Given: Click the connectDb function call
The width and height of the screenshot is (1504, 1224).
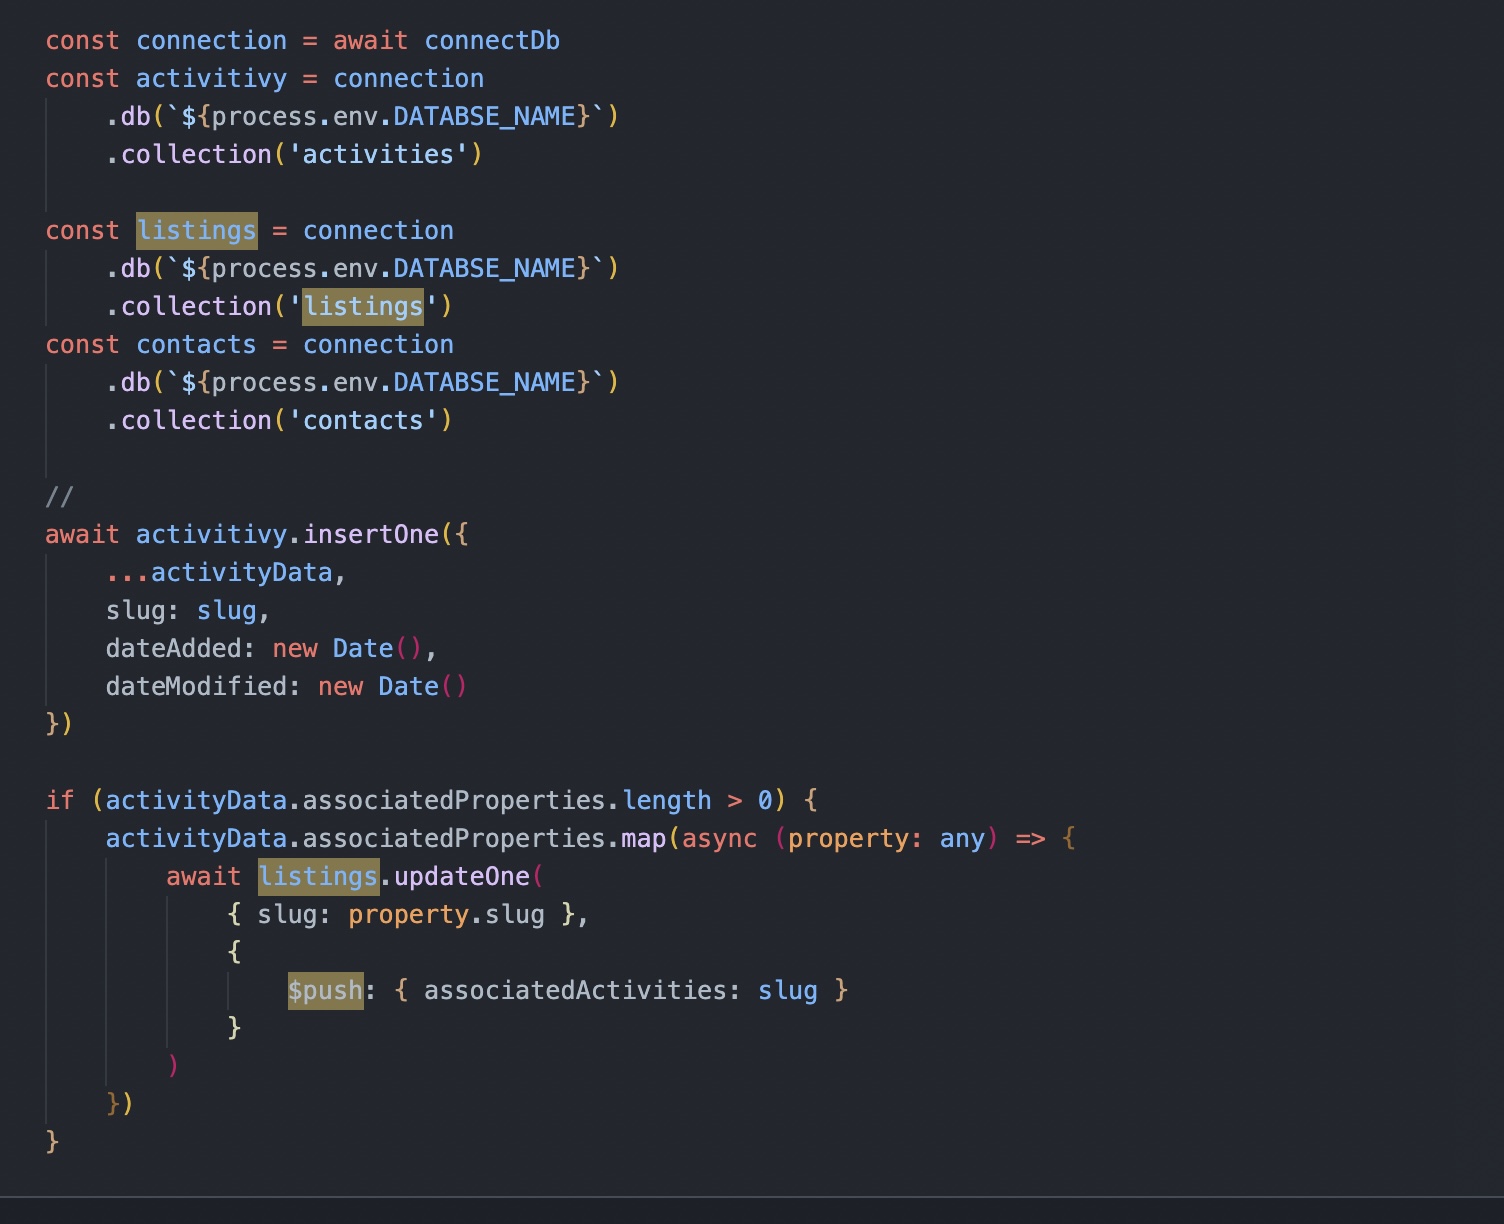Looking at the screenshot, I should click(492, 41).
